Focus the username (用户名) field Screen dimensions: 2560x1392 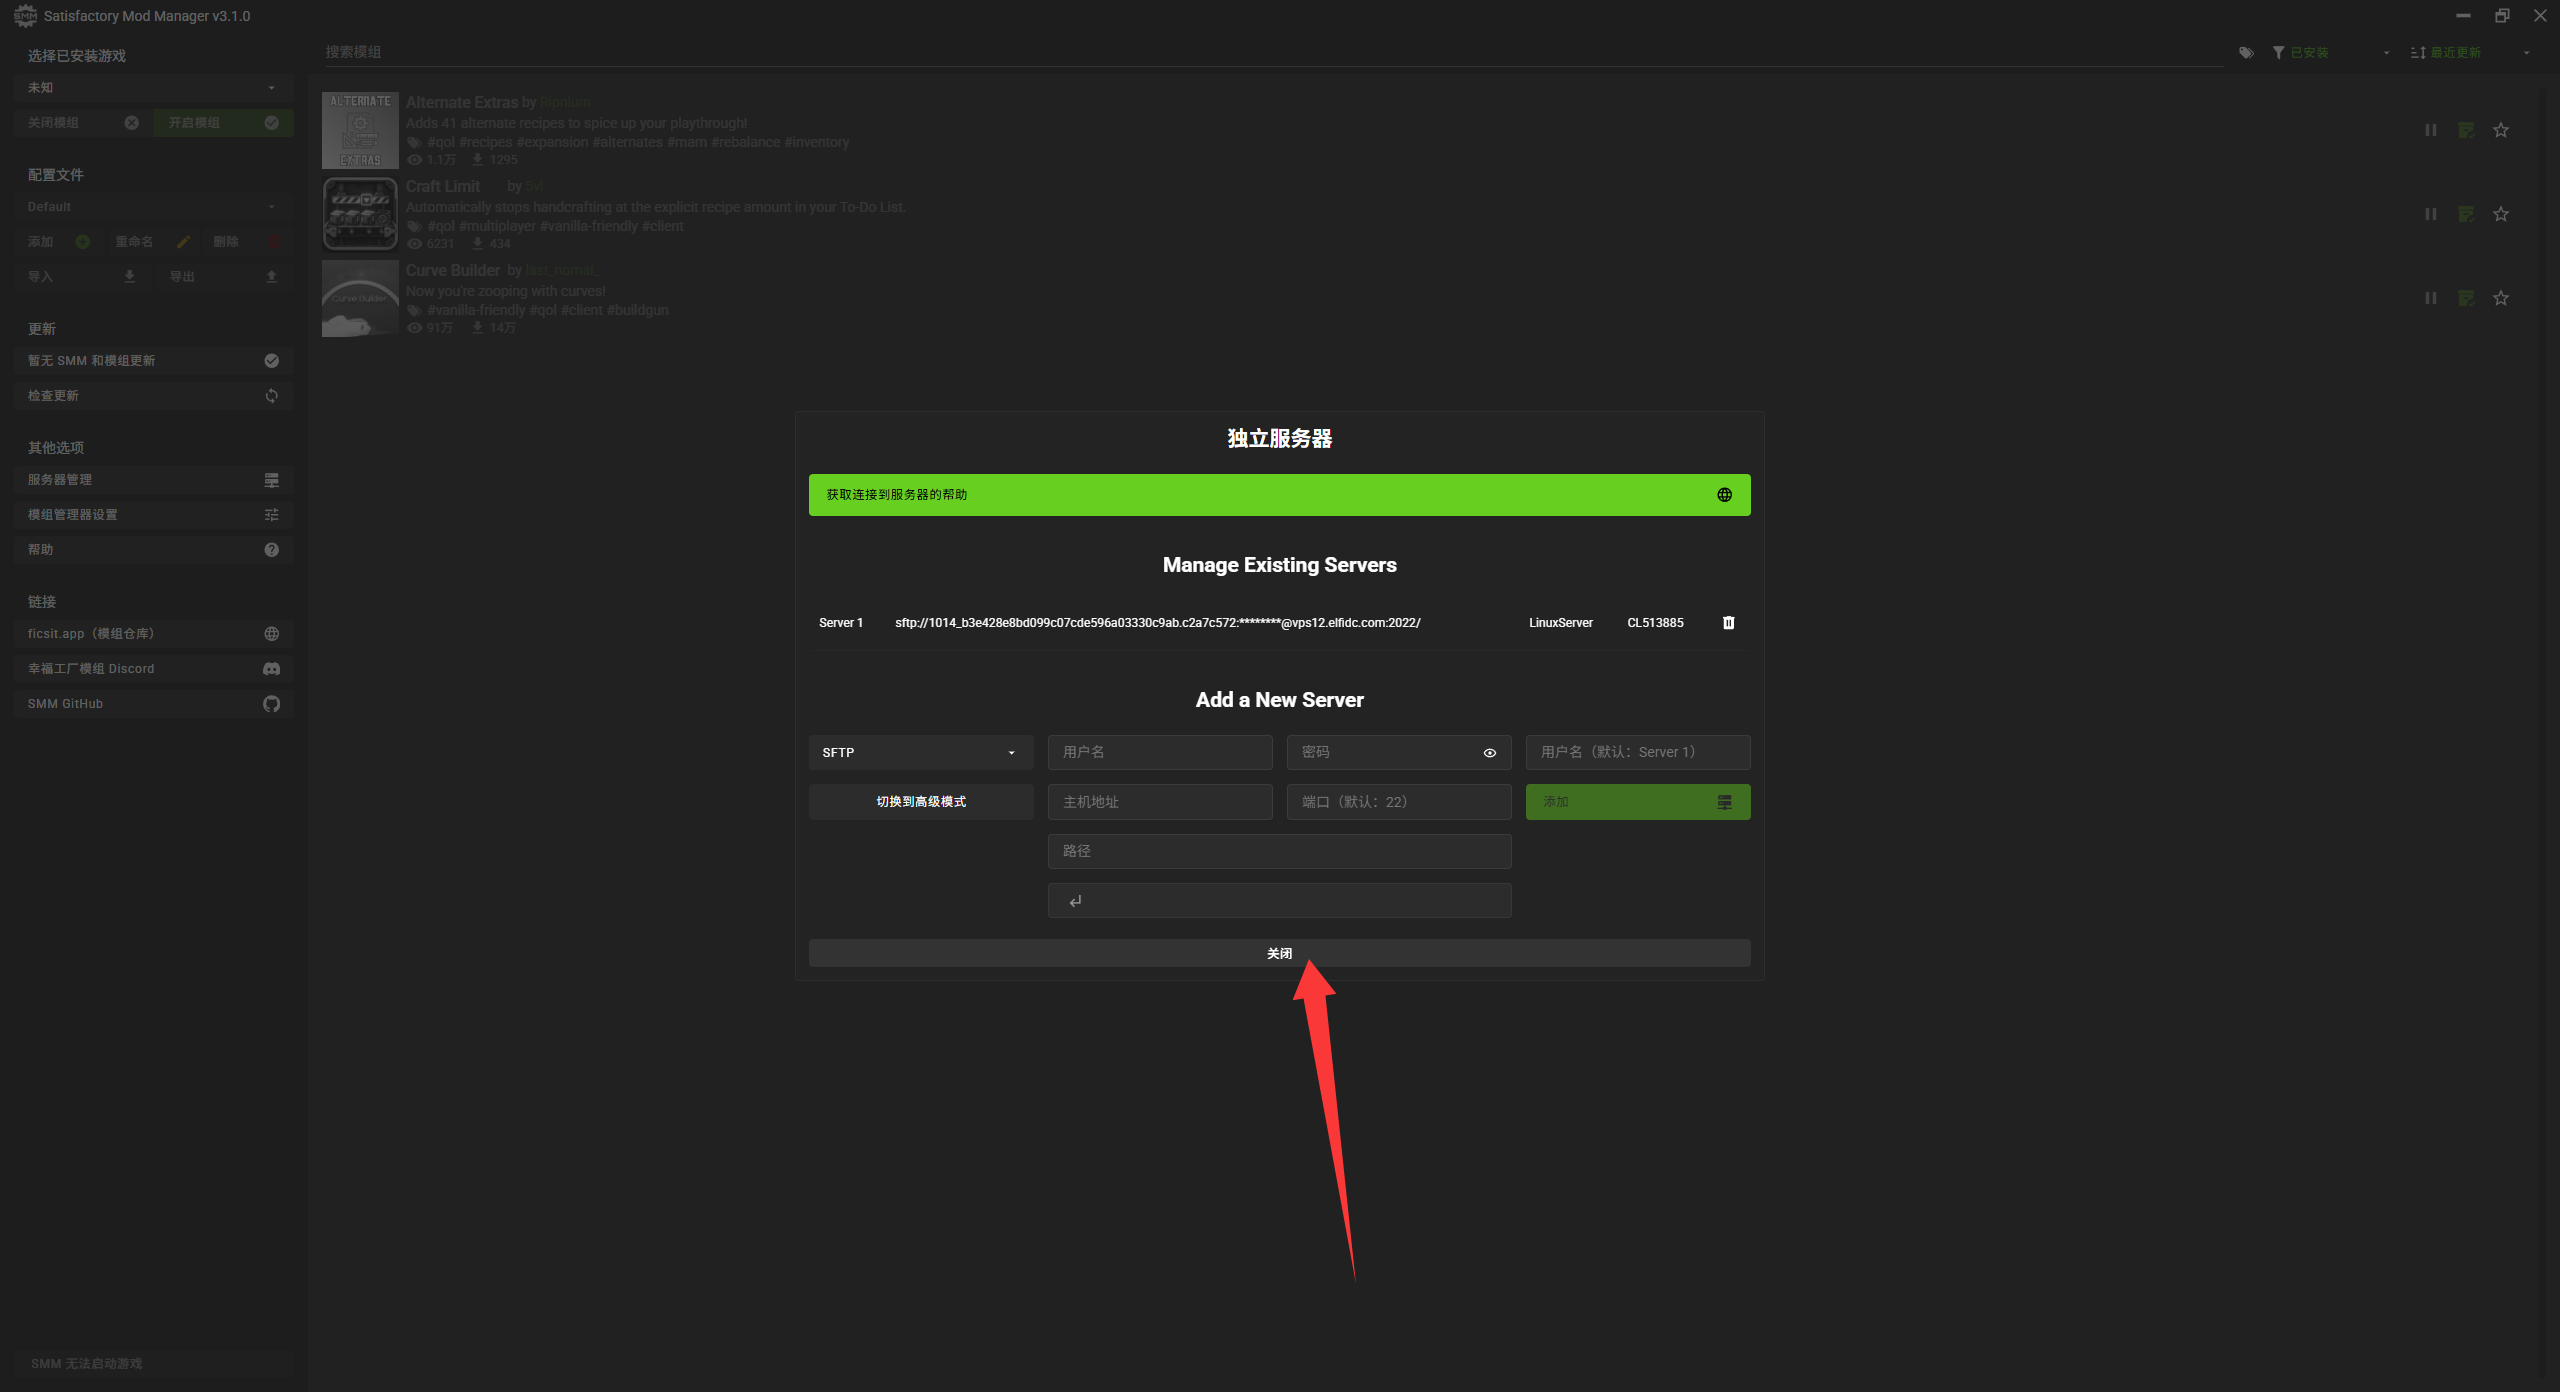[1160, 752]
